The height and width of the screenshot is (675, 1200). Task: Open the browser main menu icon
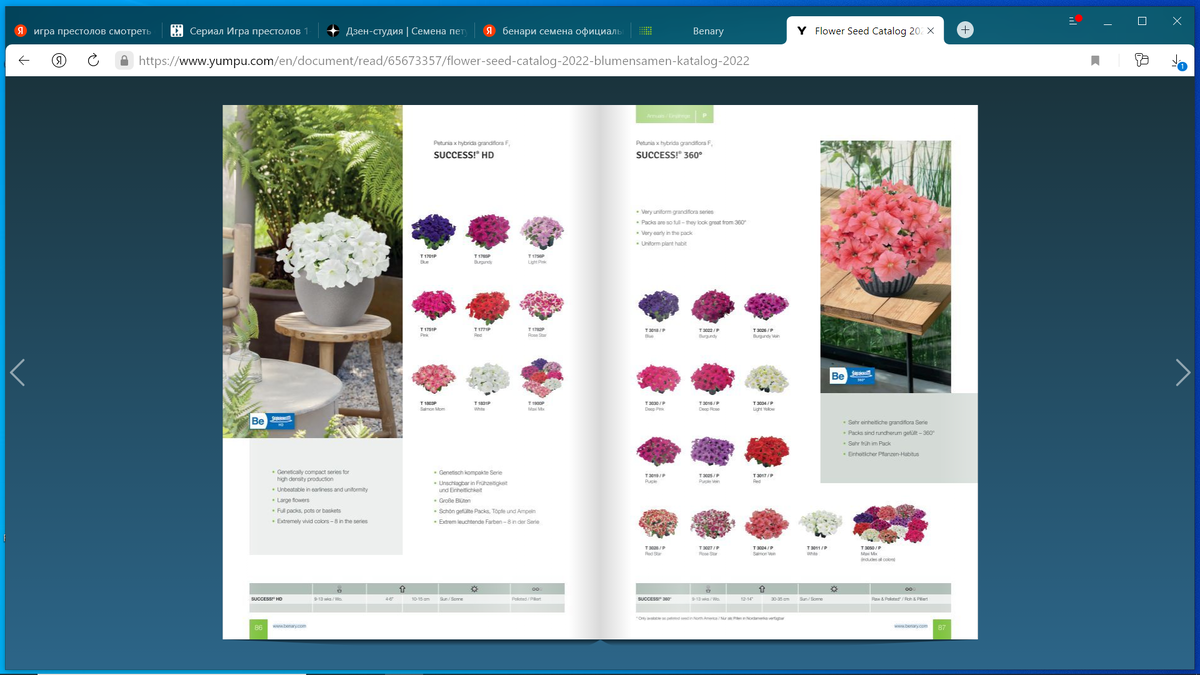[1075, 20]
